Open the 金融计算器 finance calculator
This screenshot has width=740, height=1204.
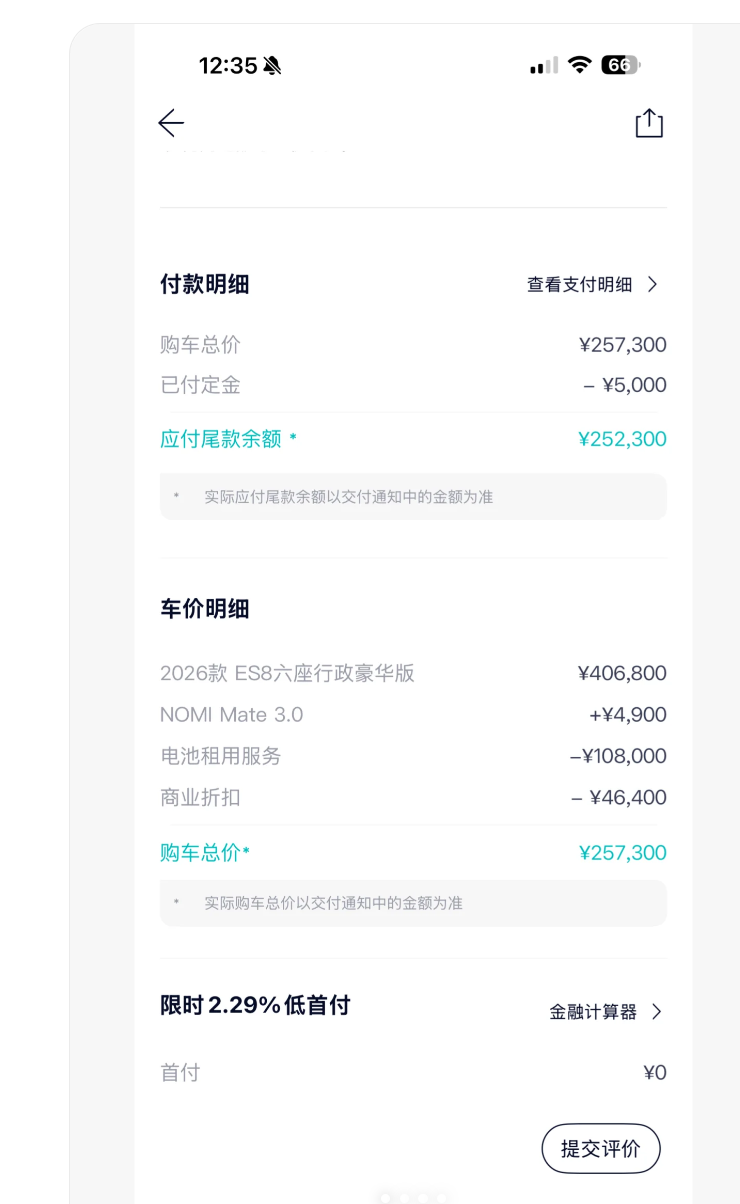pos(593,1012)
